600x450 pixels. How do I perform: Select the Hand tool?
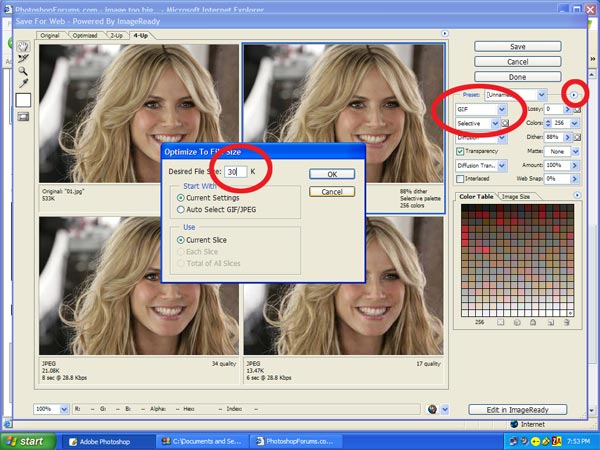22,46
